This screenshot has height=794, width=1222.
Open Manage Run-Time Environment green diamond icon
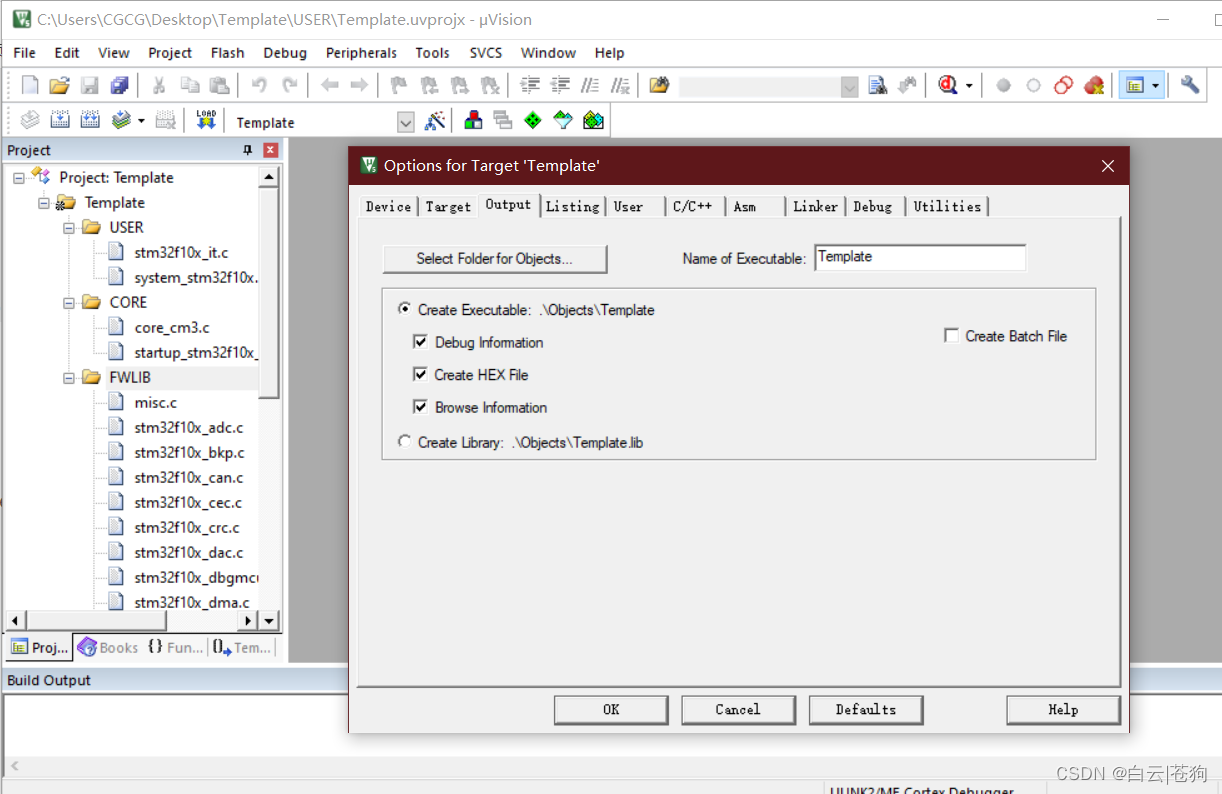[533, 121]
